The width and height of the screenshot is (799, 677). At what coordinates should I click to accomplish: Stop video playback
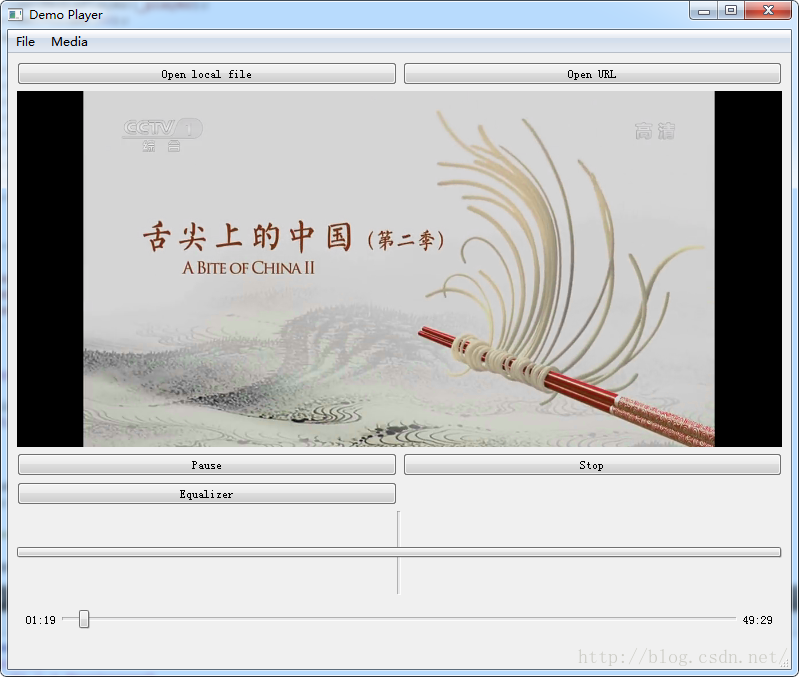(592, 465)
